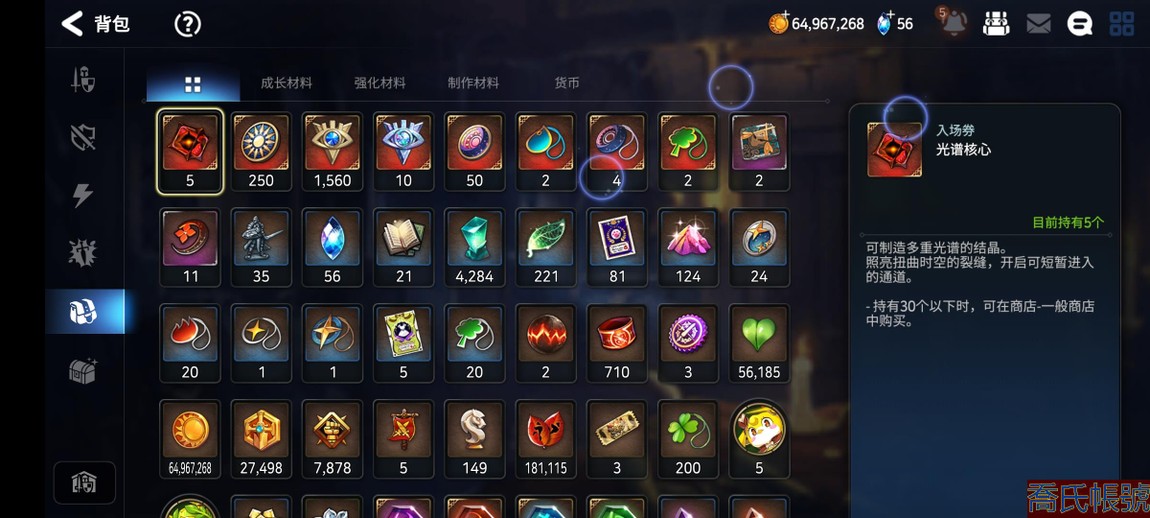
Task: Open the chat bubble icon
Action: point(1079,24)
